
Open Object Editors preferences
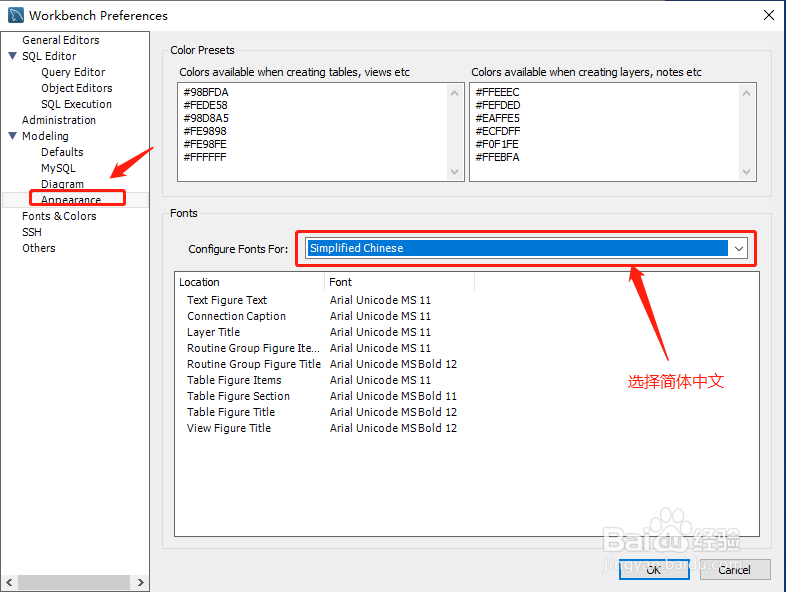[x=77, y=88]
